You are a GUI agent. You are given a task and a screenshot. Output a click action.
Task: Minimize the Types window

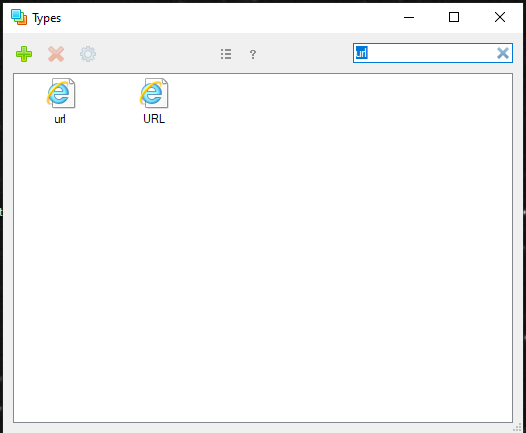(409, 17)
